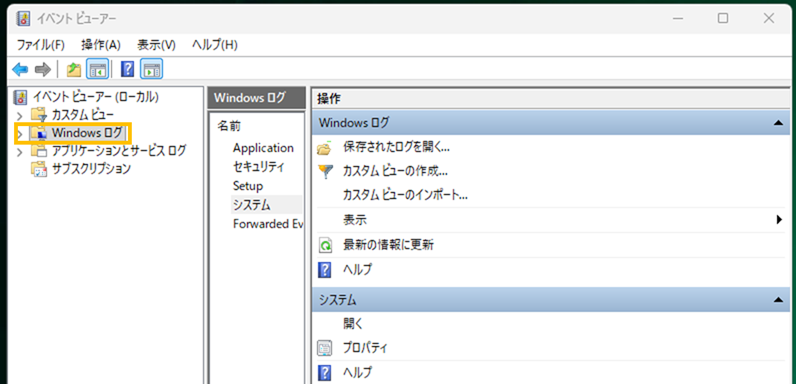Screen dimensions: 796x384
Task: Click 開く under システム actions
Action: pyautogui.click(x=353, y=324)
